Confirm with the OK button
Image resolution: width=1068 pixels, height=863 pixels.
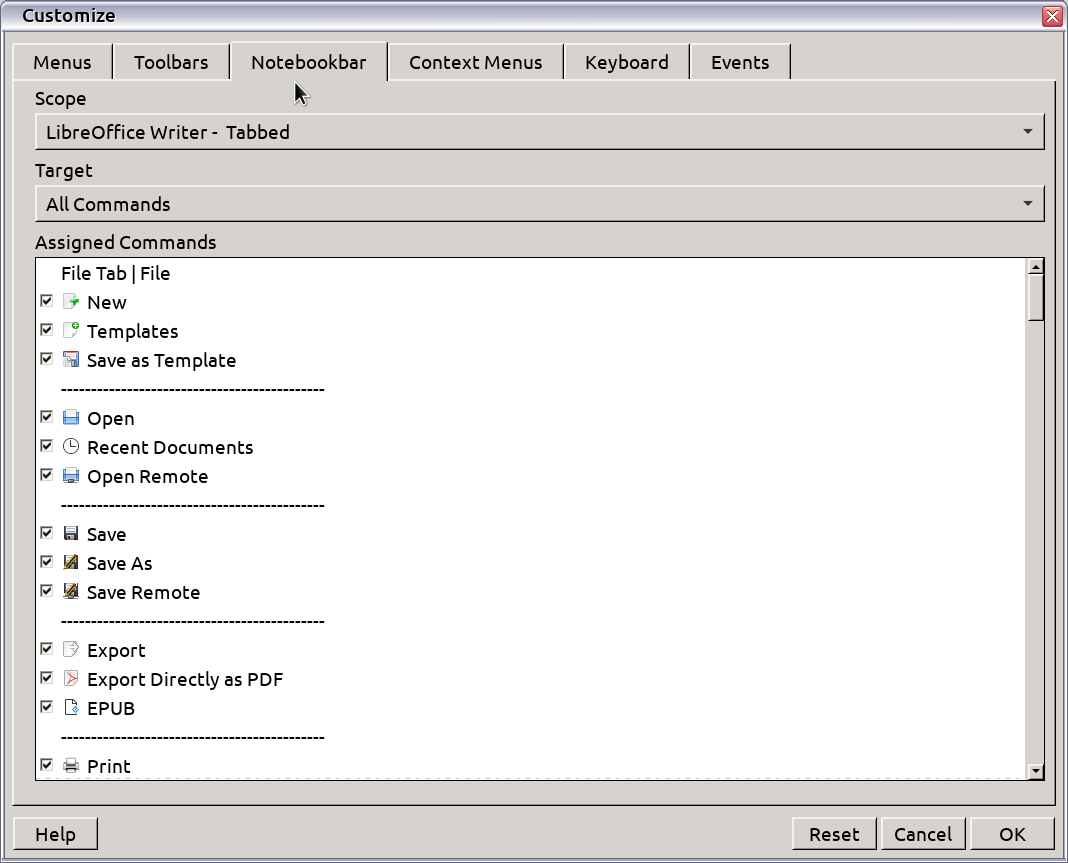coord(1012,834)
